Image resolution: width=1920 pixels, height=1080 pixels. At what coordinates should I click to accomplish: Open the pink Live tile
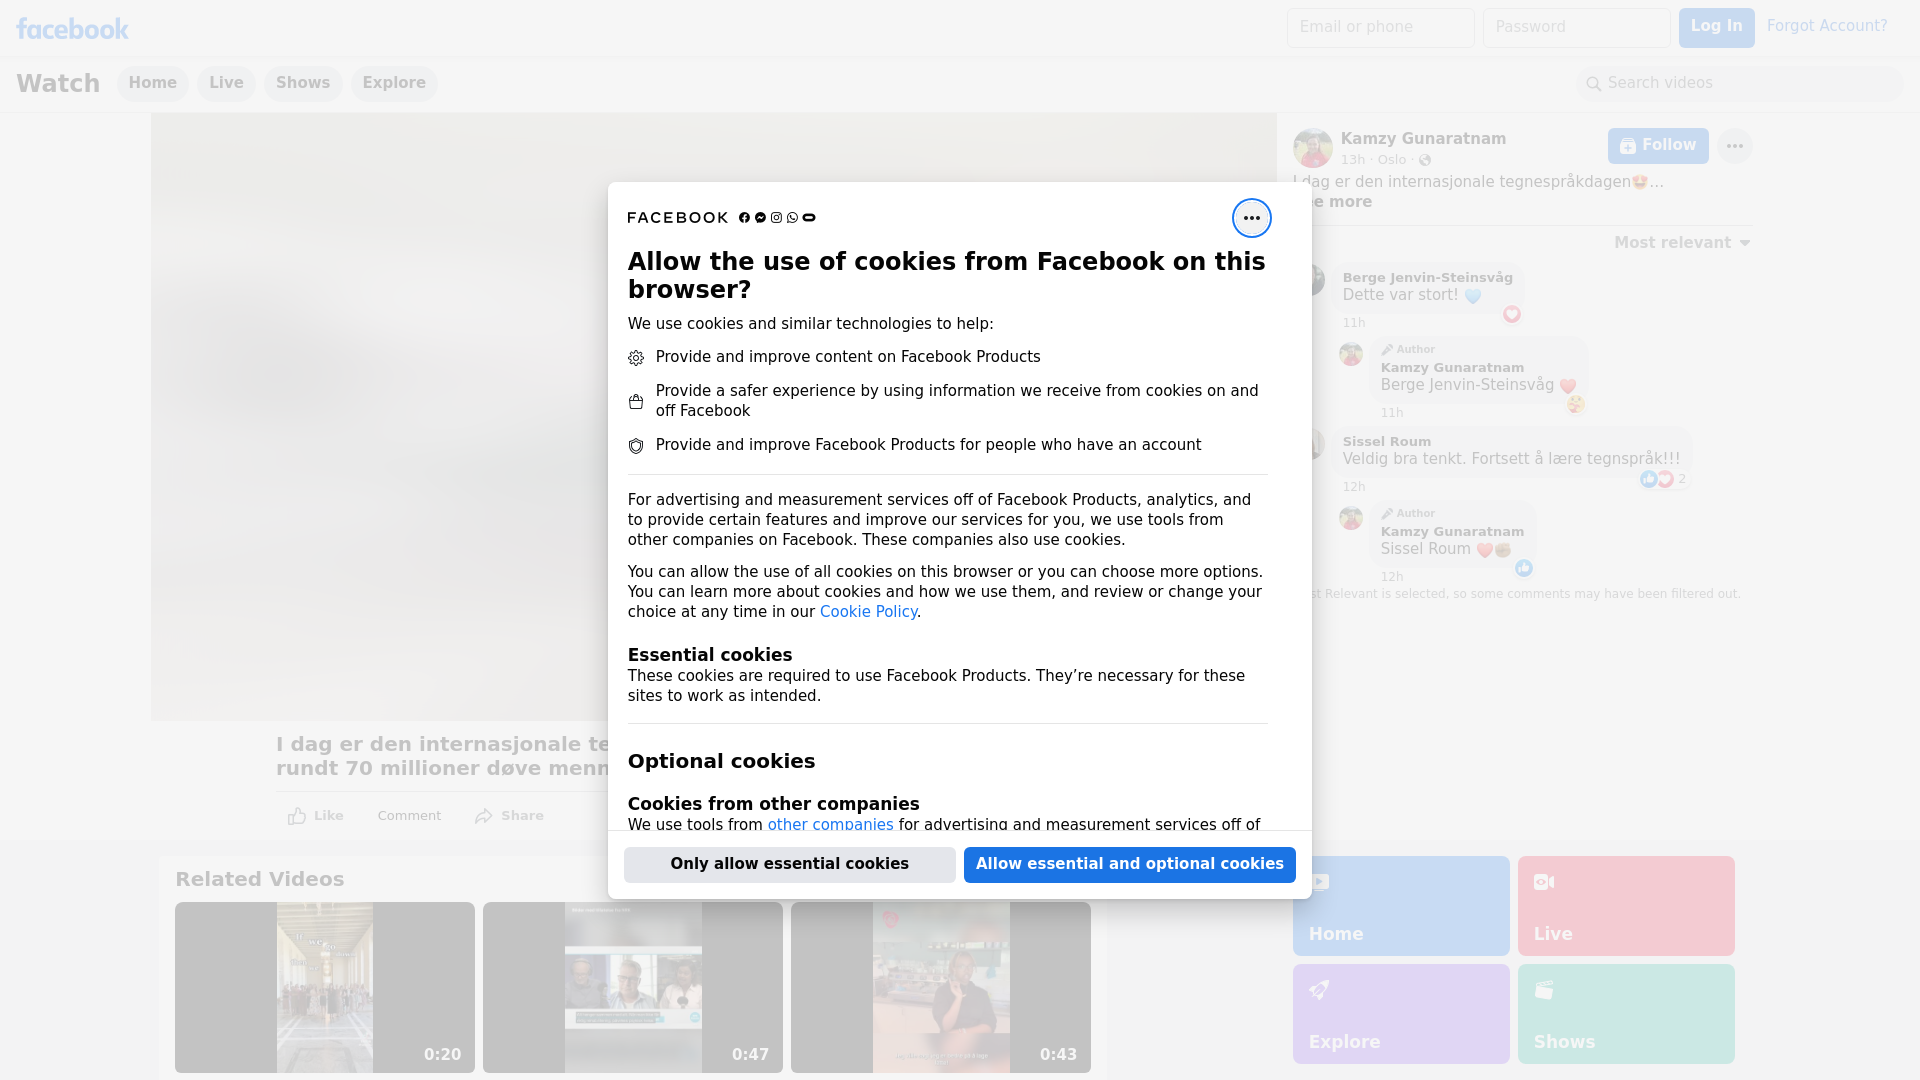click(1626, 906)
